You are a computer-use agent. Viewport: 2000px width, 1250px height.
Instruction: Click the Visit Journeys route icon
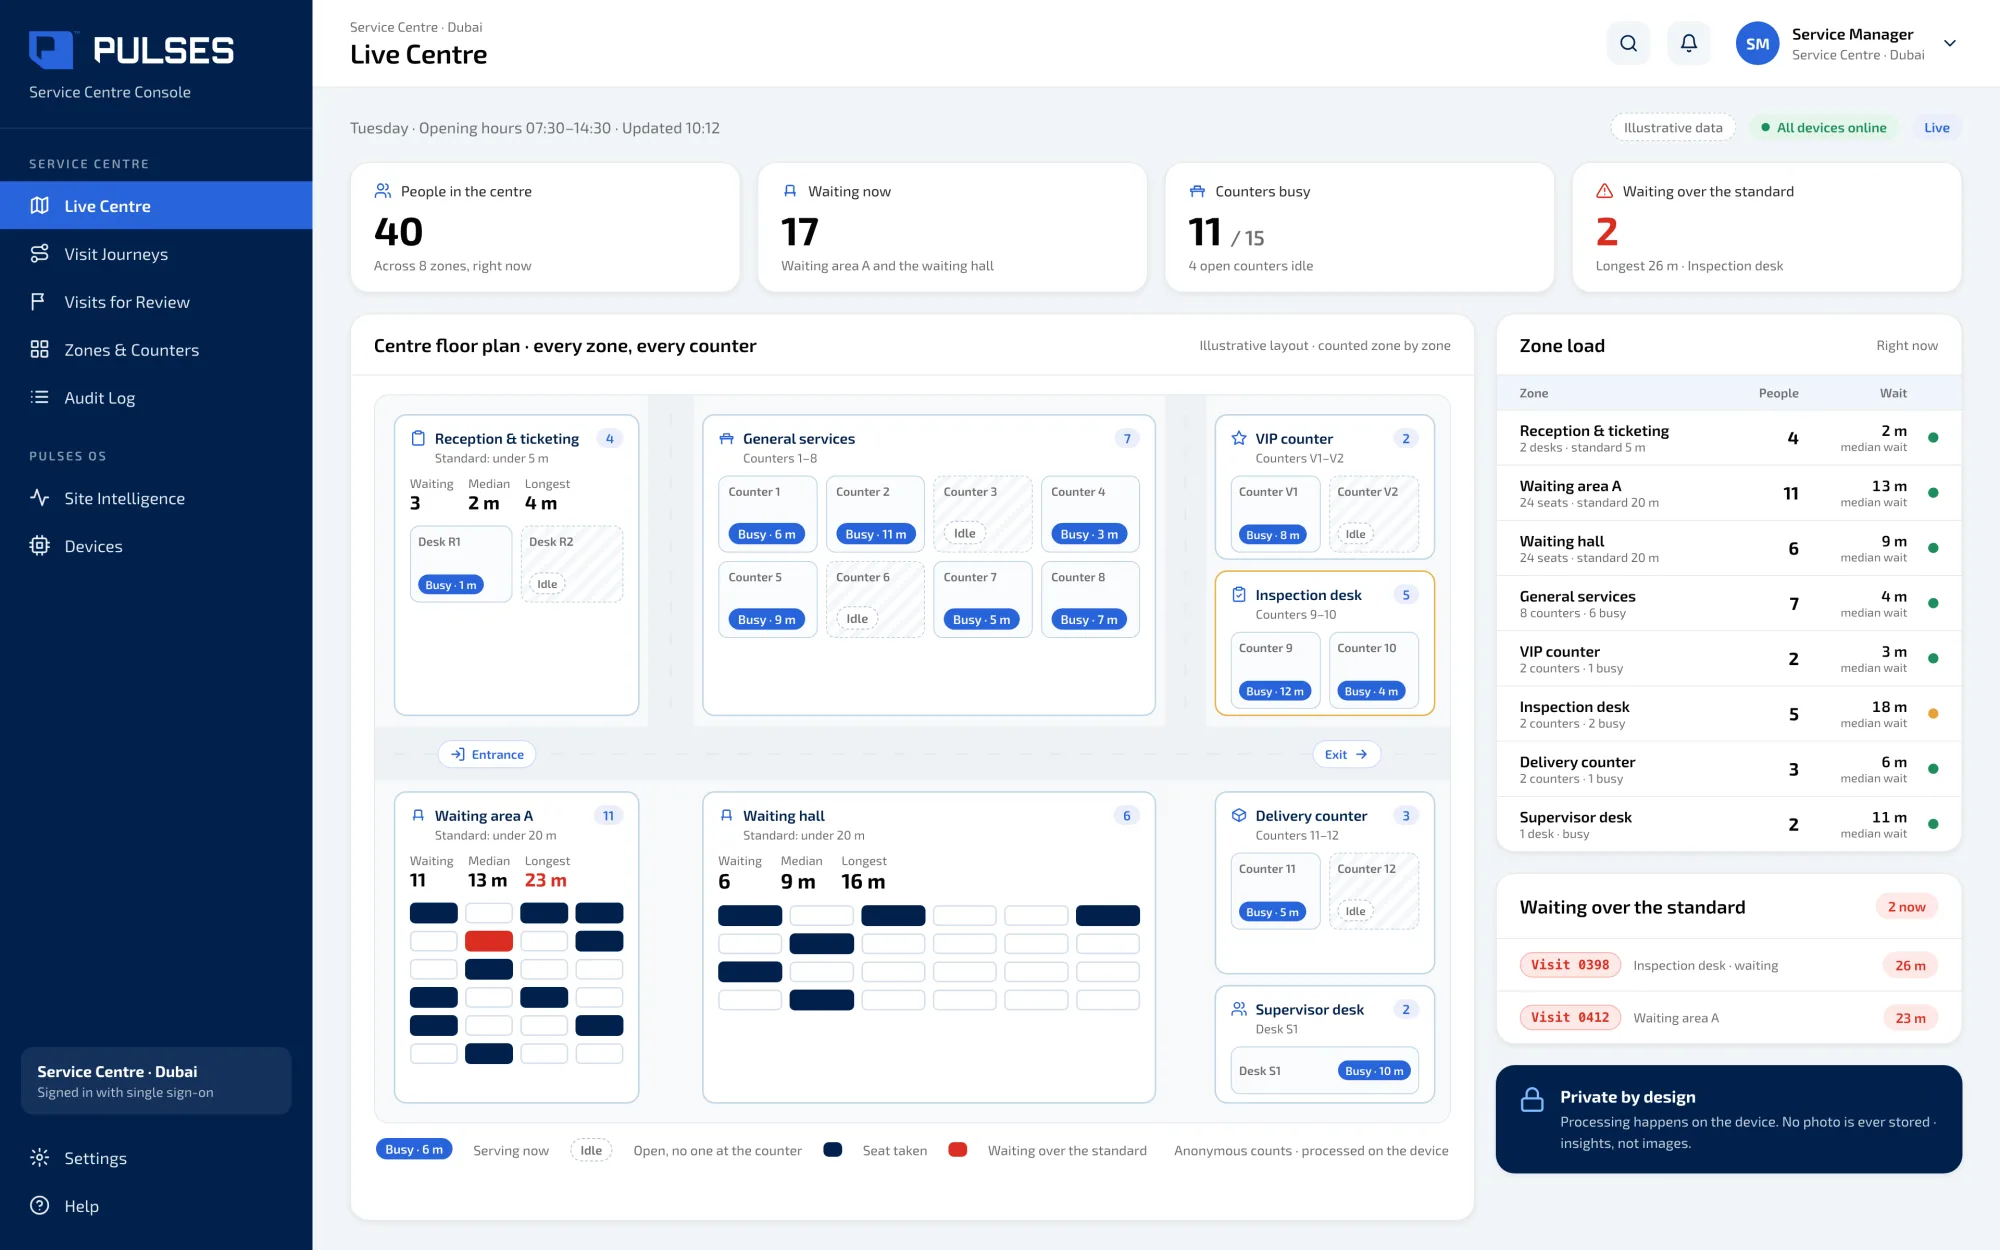coord(40,254)
